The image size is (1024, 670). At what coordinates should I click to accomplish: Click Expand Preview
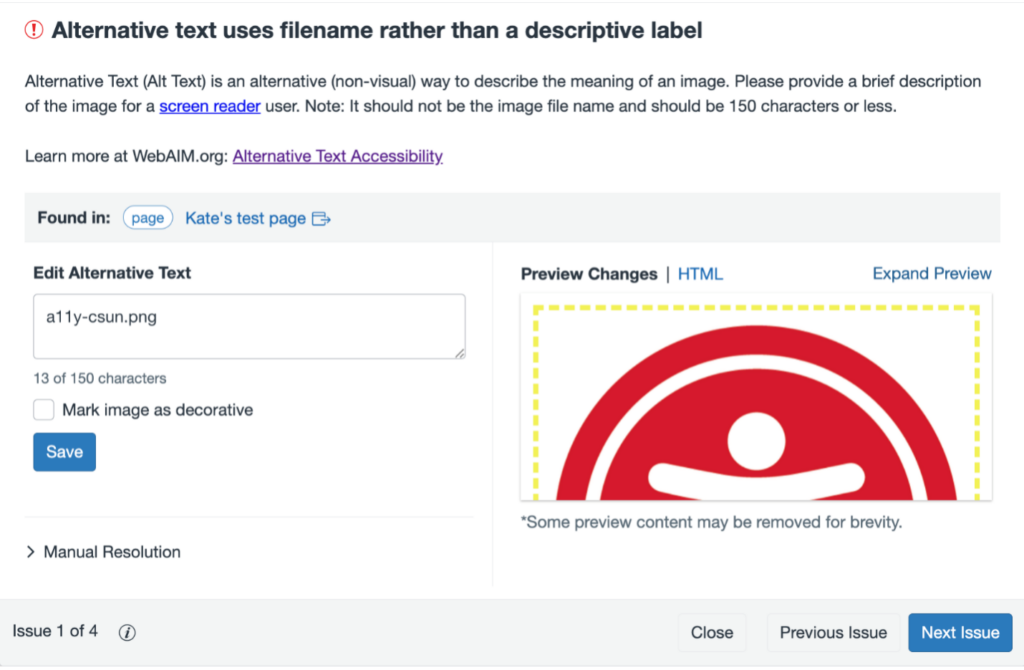pos(932,274)
